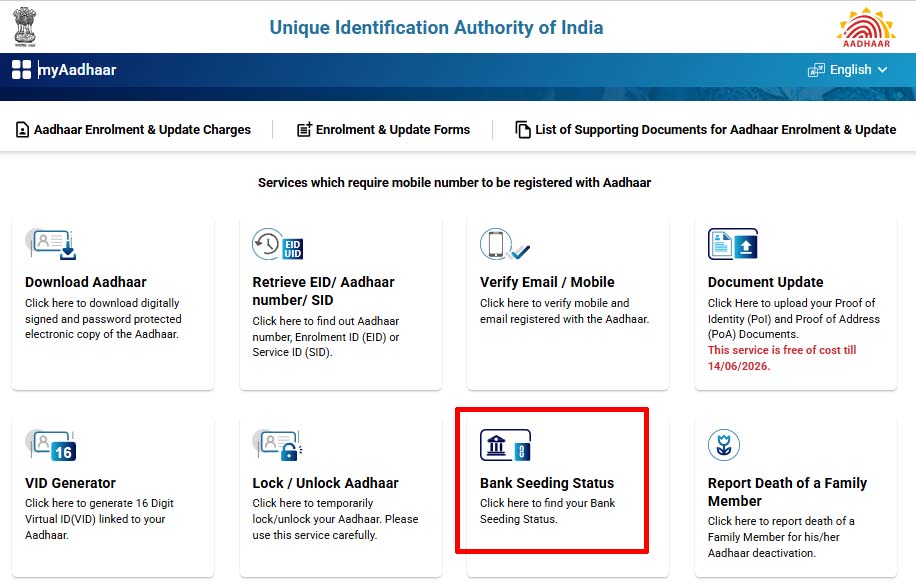Click the Retrieve EID/UID clock icon
This screenshot has width=916, height=585.
277,244
